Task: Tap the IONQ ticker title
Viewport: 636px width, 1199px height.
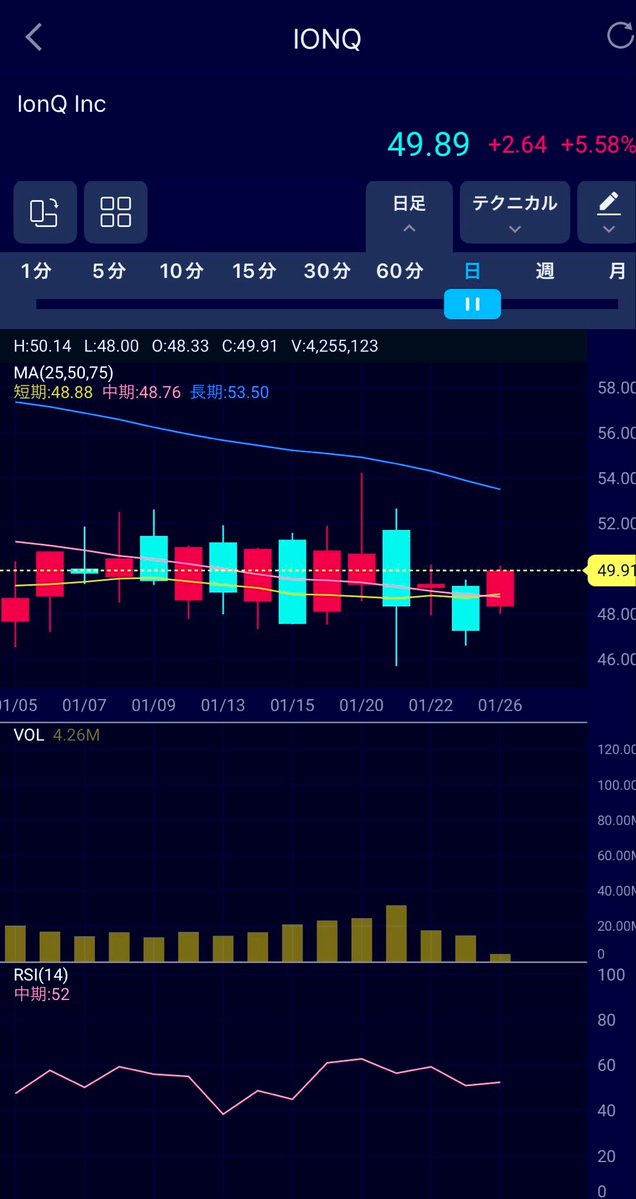Action: point(327,39)
